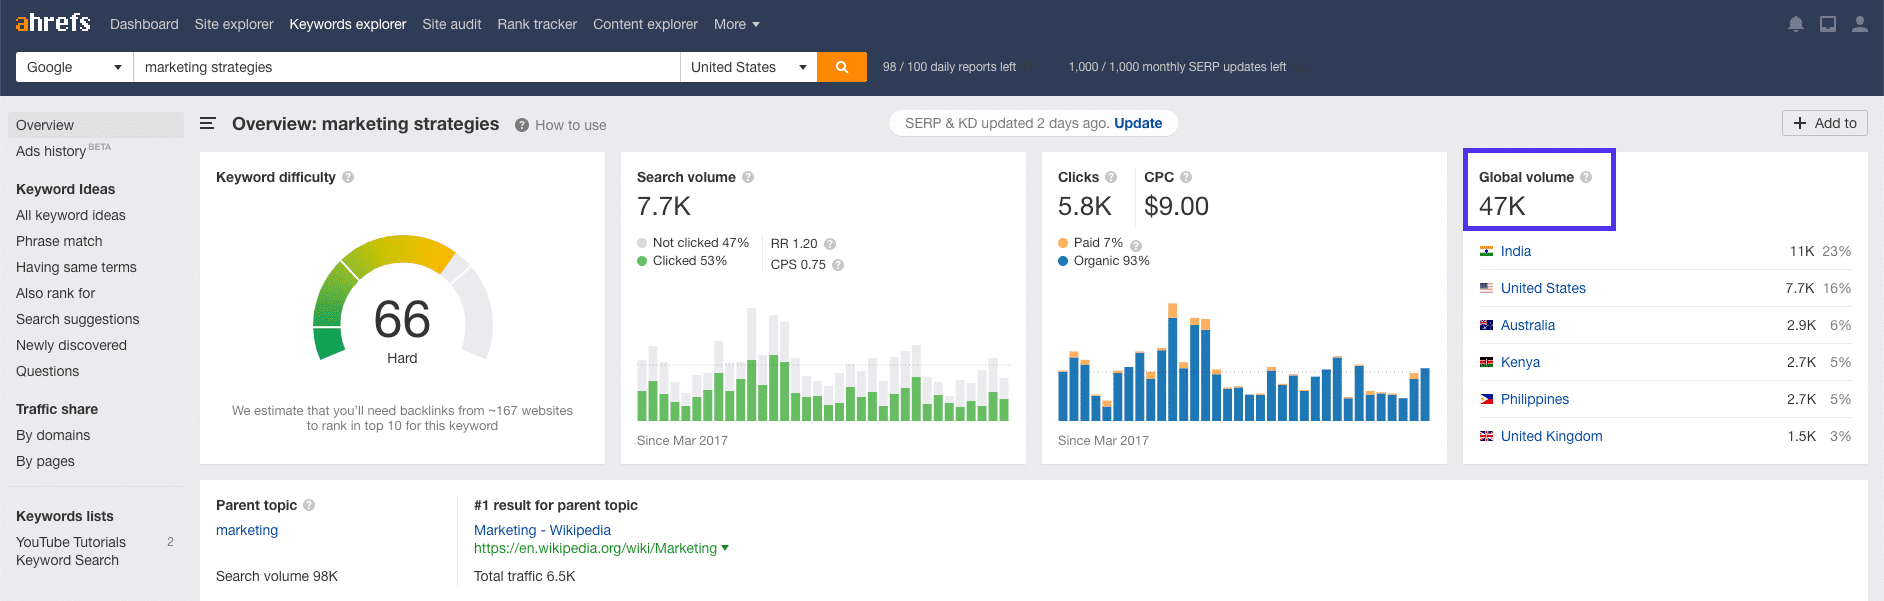
Task: Click the Ahrefs logo
Action: tap(53, 23)
